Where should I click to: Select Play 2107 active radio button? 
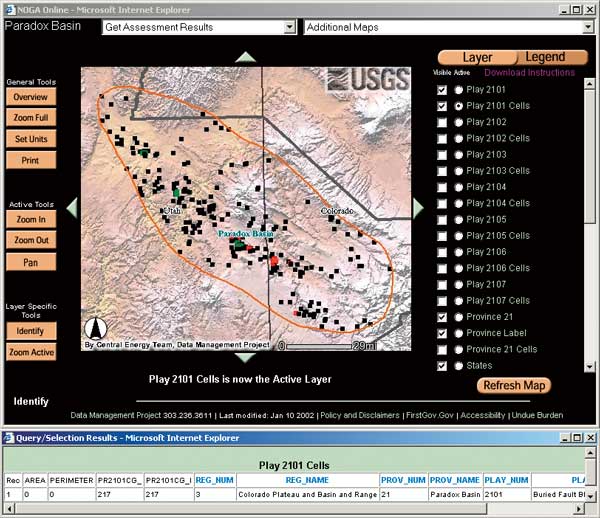pos(458,285)
